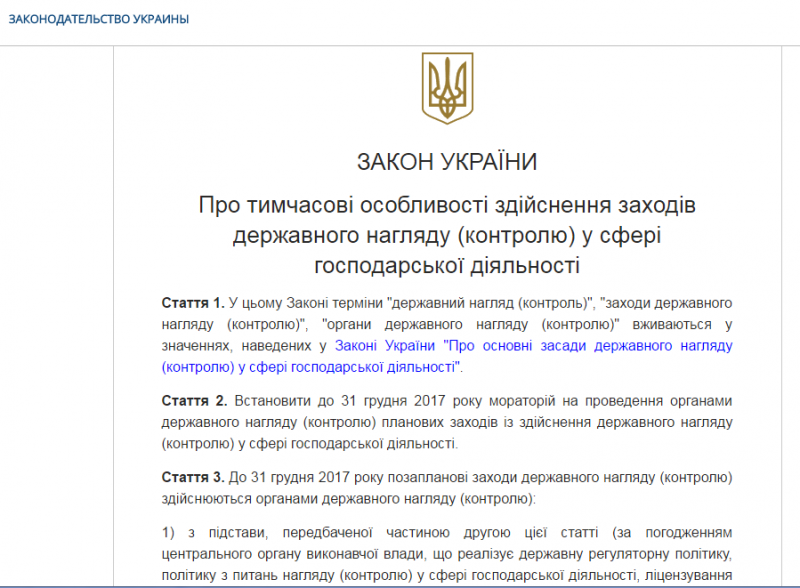Click the phrase "(за погодженням" in item 1
Screen dimensions: 800x588
tap(683, 529)
